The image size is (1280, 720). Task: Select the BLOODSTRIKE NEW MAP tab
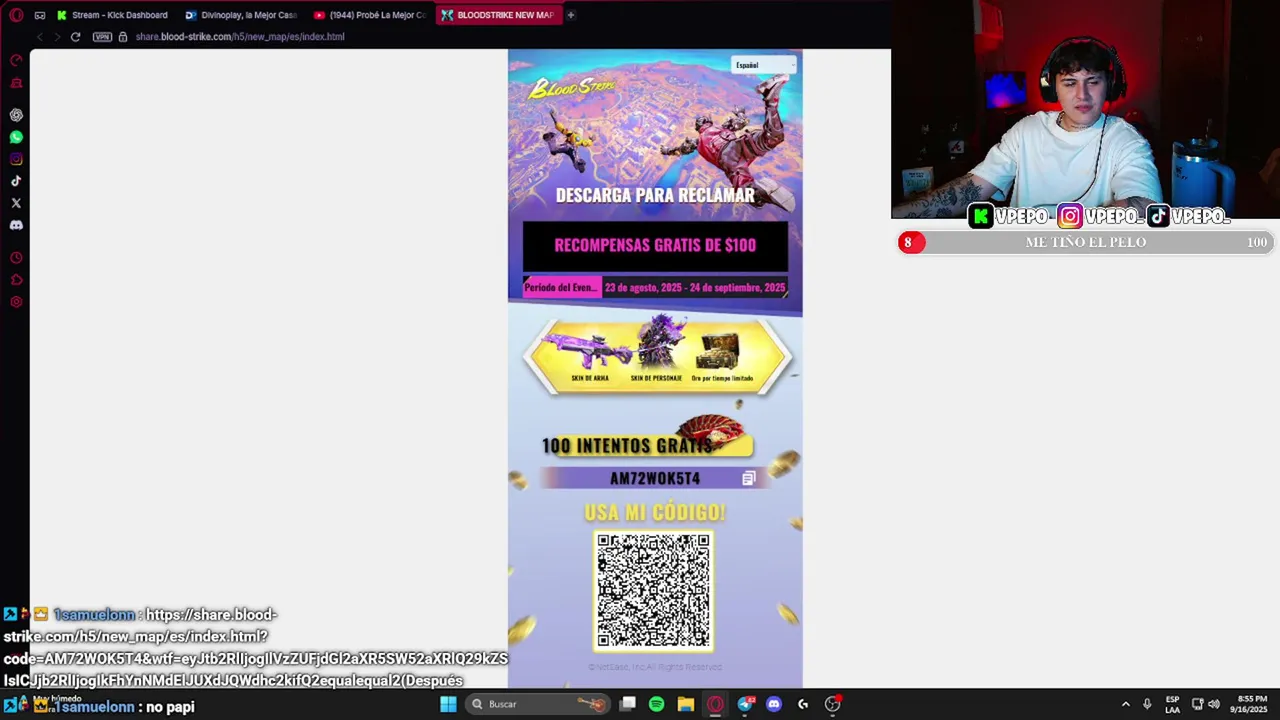click(x=499, y=15)
